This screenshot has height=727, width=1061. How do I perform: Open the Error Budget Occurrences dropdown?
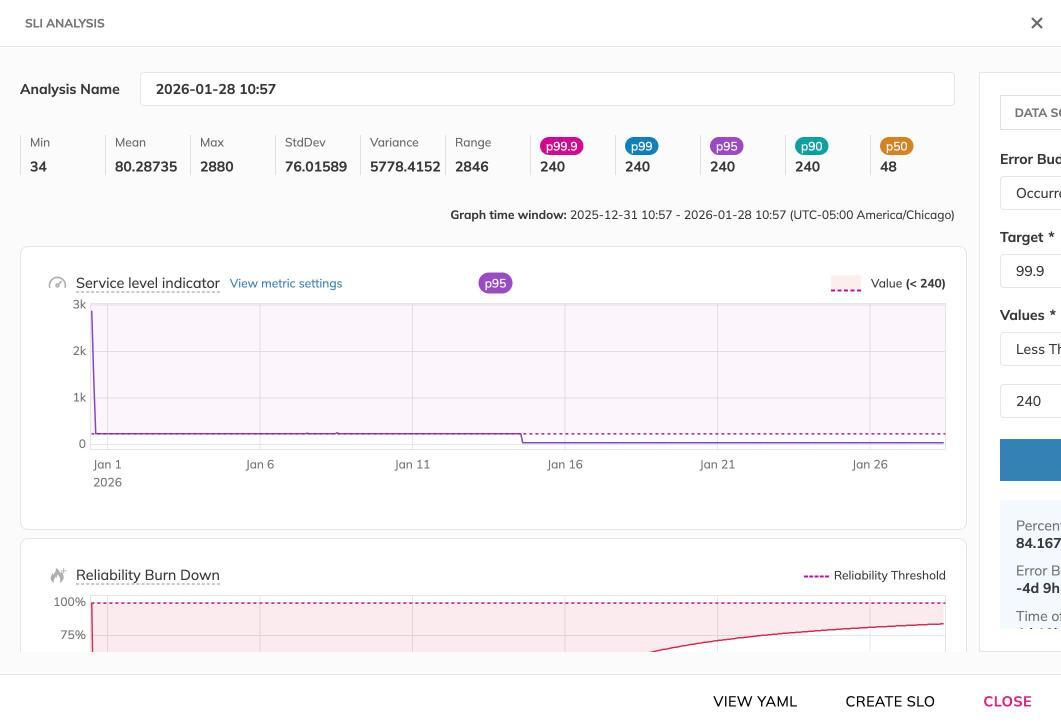[1035, 193]
